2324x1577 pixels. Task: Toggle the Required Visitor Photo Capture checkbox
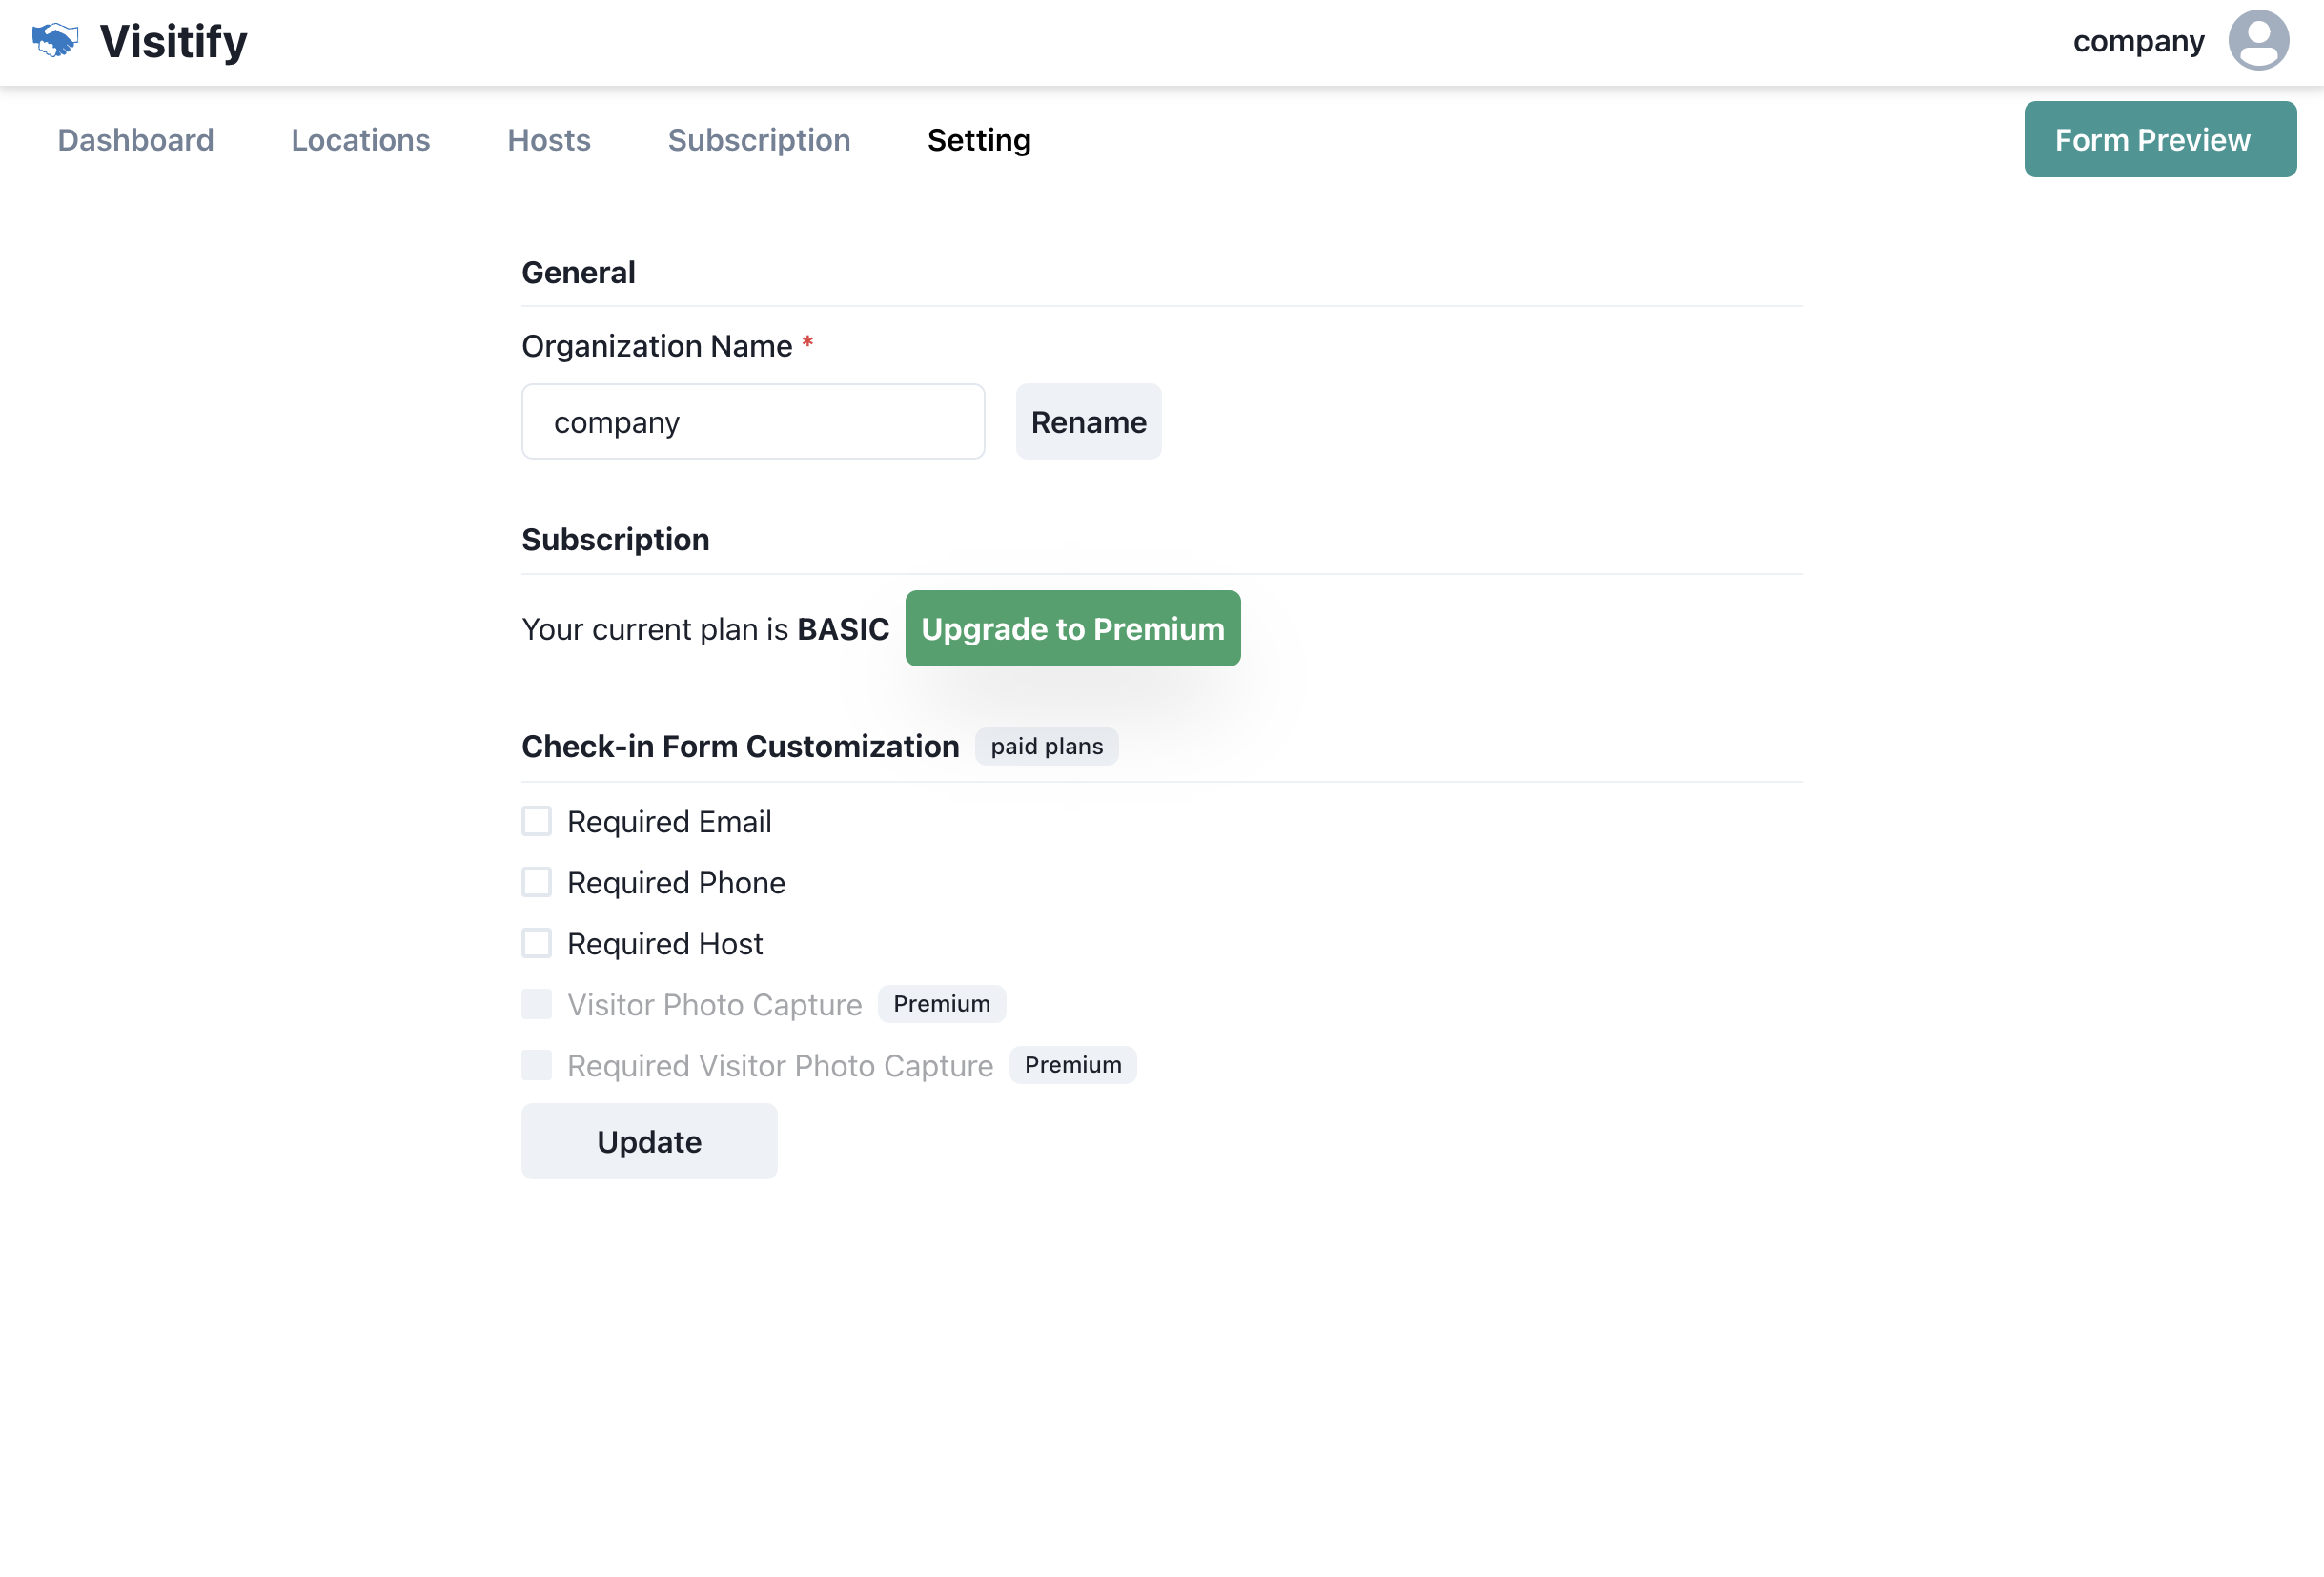[537, 1065]
